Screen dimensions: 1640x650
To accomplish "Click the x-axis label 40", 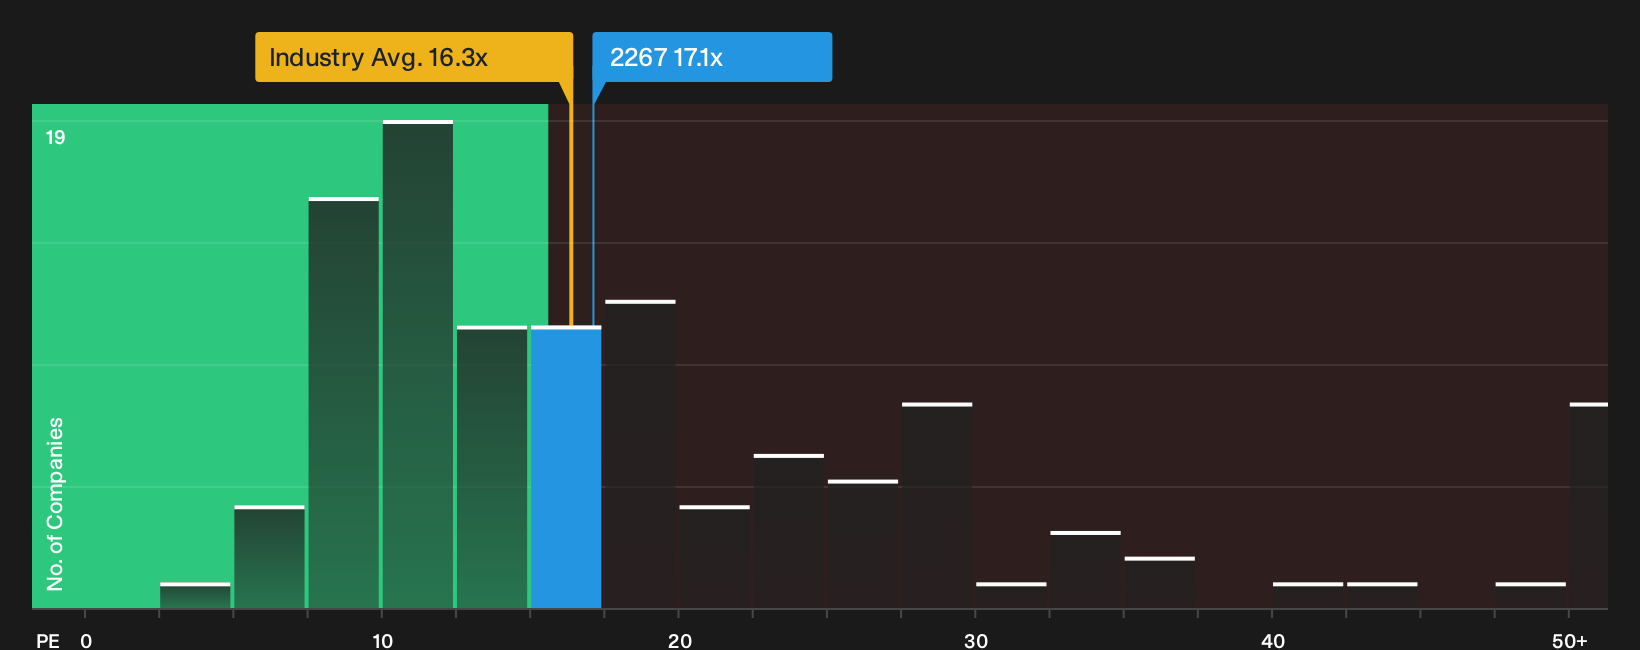I will (x=1273, y=640).
